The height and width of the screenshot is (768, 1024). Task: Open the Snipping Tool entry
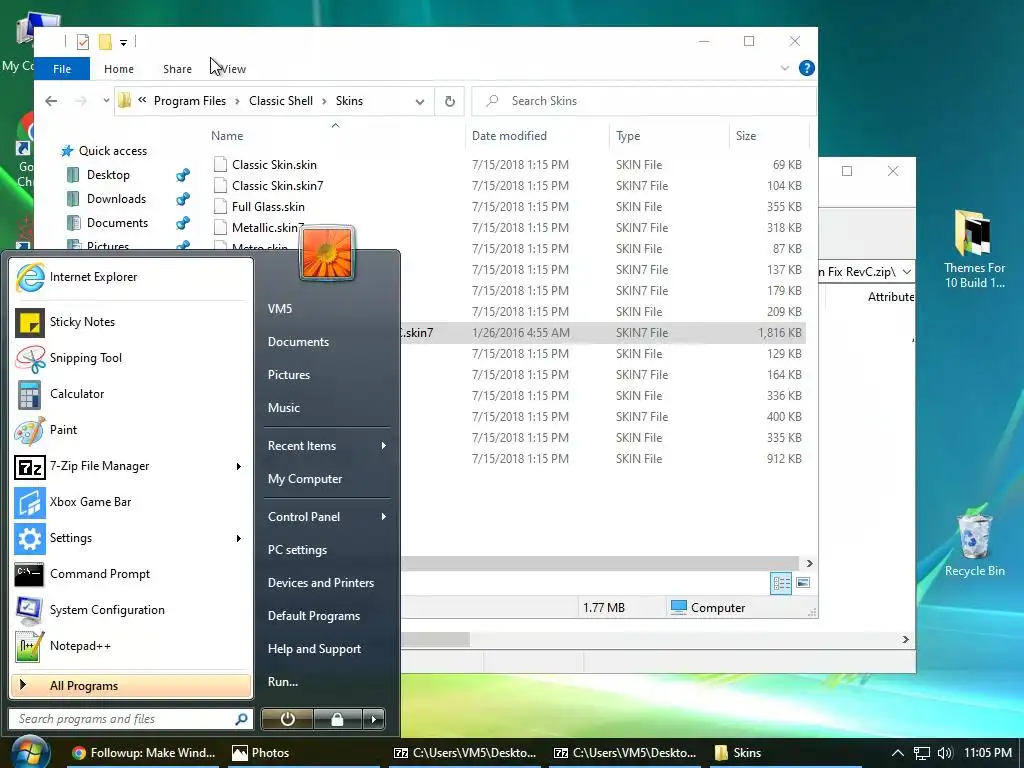point(131,358)
